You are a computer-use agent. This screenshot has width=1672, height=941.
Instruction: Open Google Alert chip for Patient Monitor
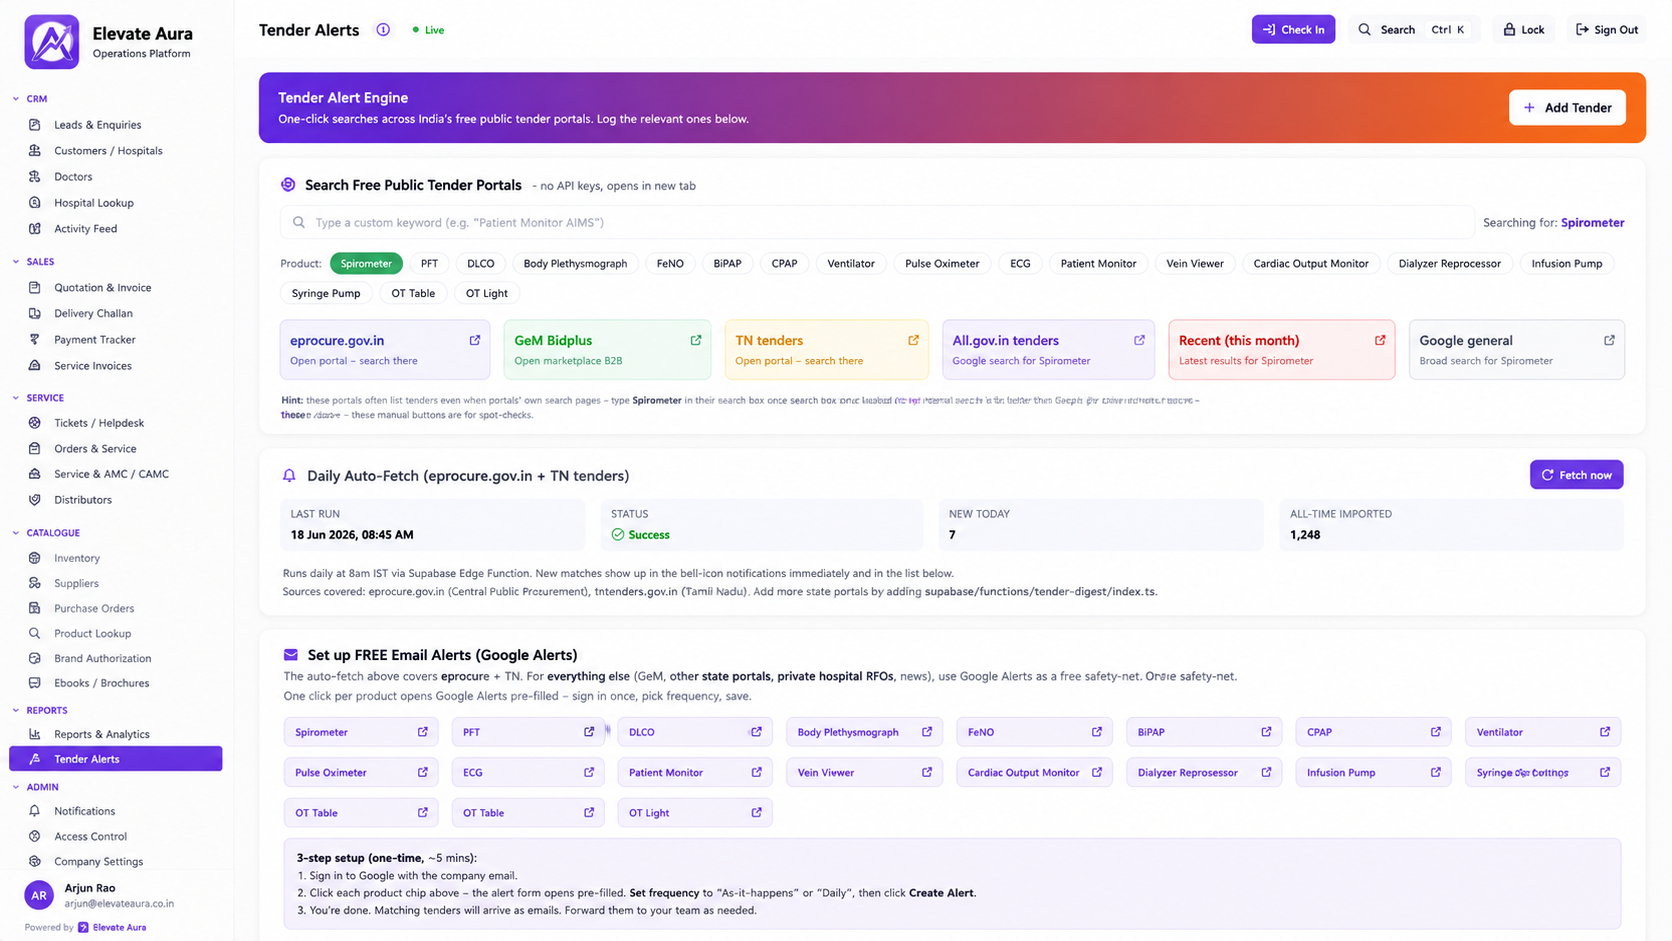[695, 773]
